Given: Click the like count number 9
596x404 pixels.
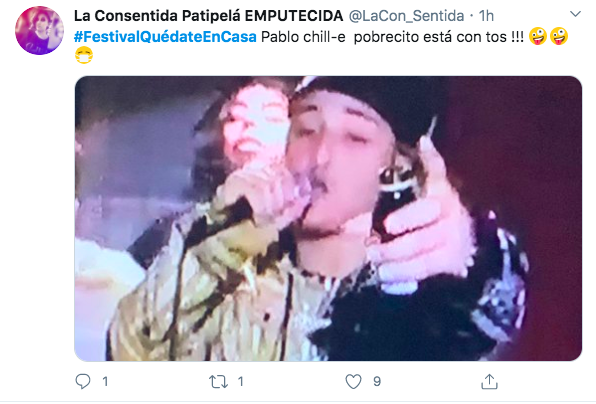Looking at the screenshot, I should click(377, 381).
